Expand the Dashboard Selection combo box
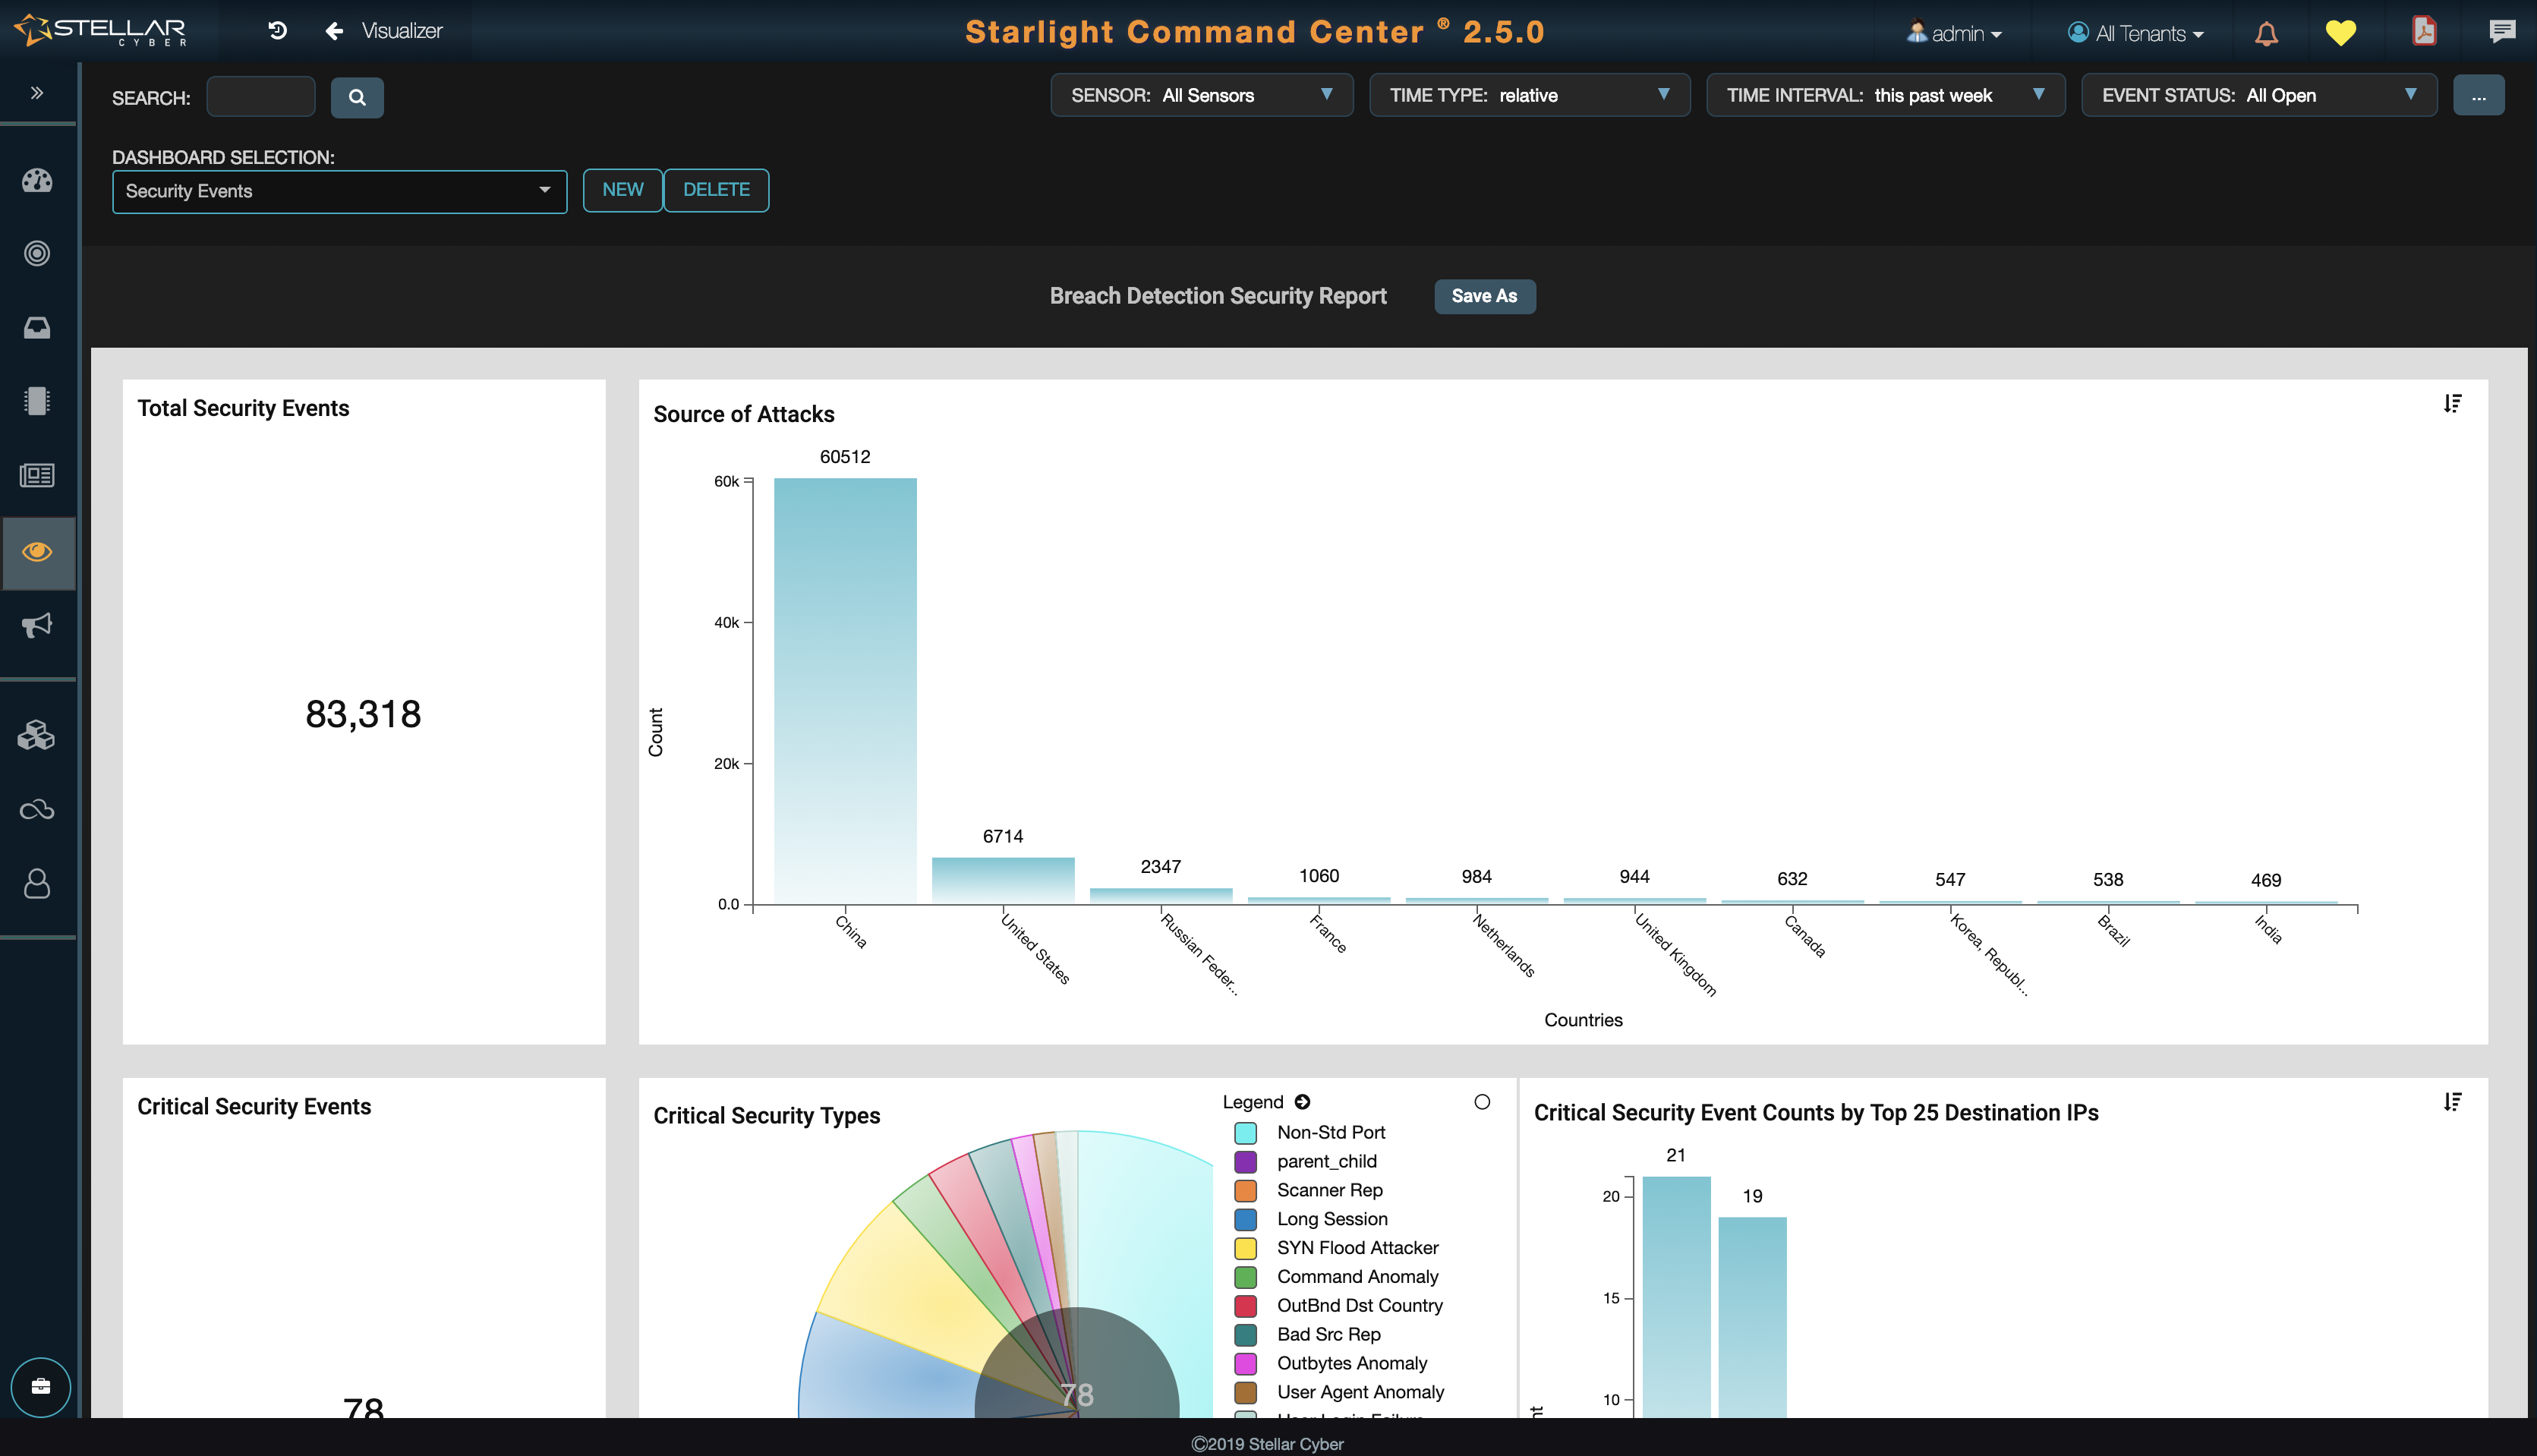 [x=339, y=191]
